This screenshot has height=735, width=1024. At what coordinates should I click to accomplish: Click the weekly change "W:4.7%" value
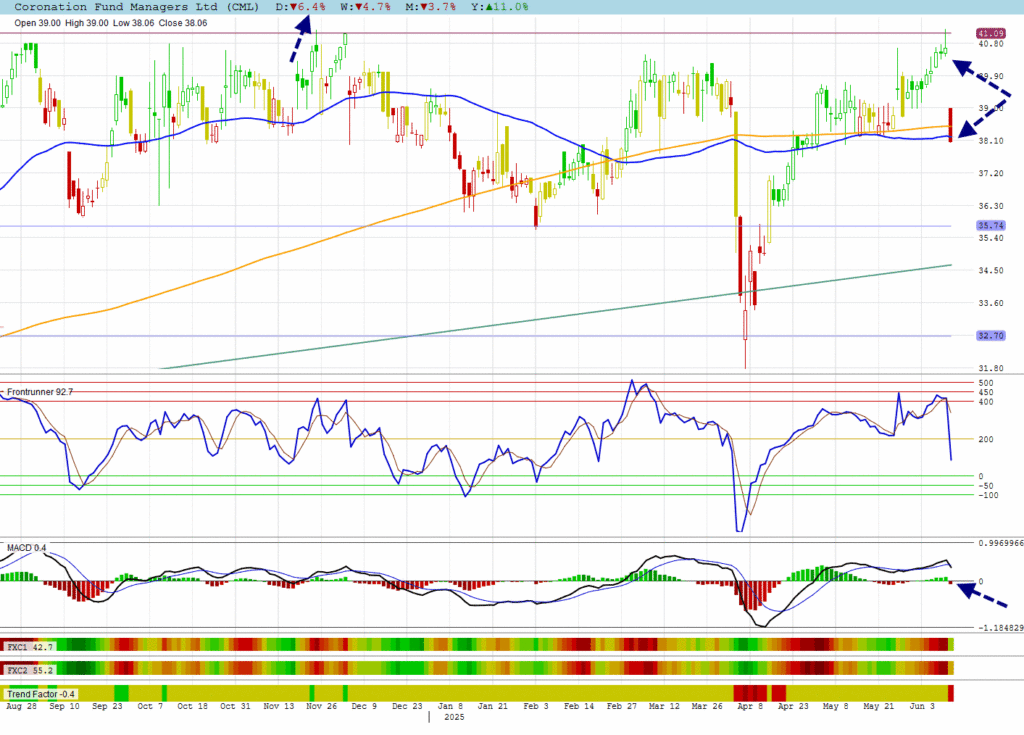pyautogui.click(x=366, y=7)
